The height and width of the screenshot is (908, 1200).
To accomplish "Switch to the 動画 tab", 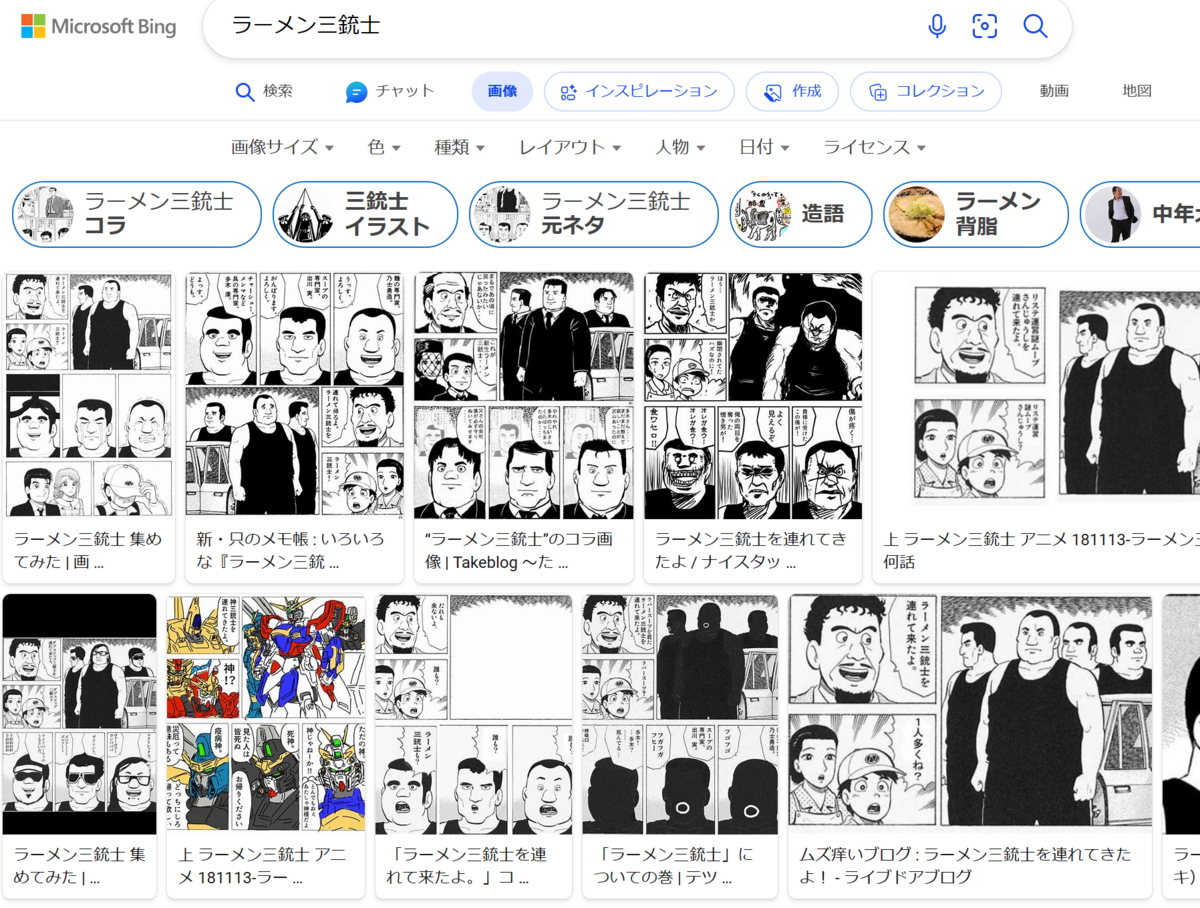I will (x=1054, y=91).
